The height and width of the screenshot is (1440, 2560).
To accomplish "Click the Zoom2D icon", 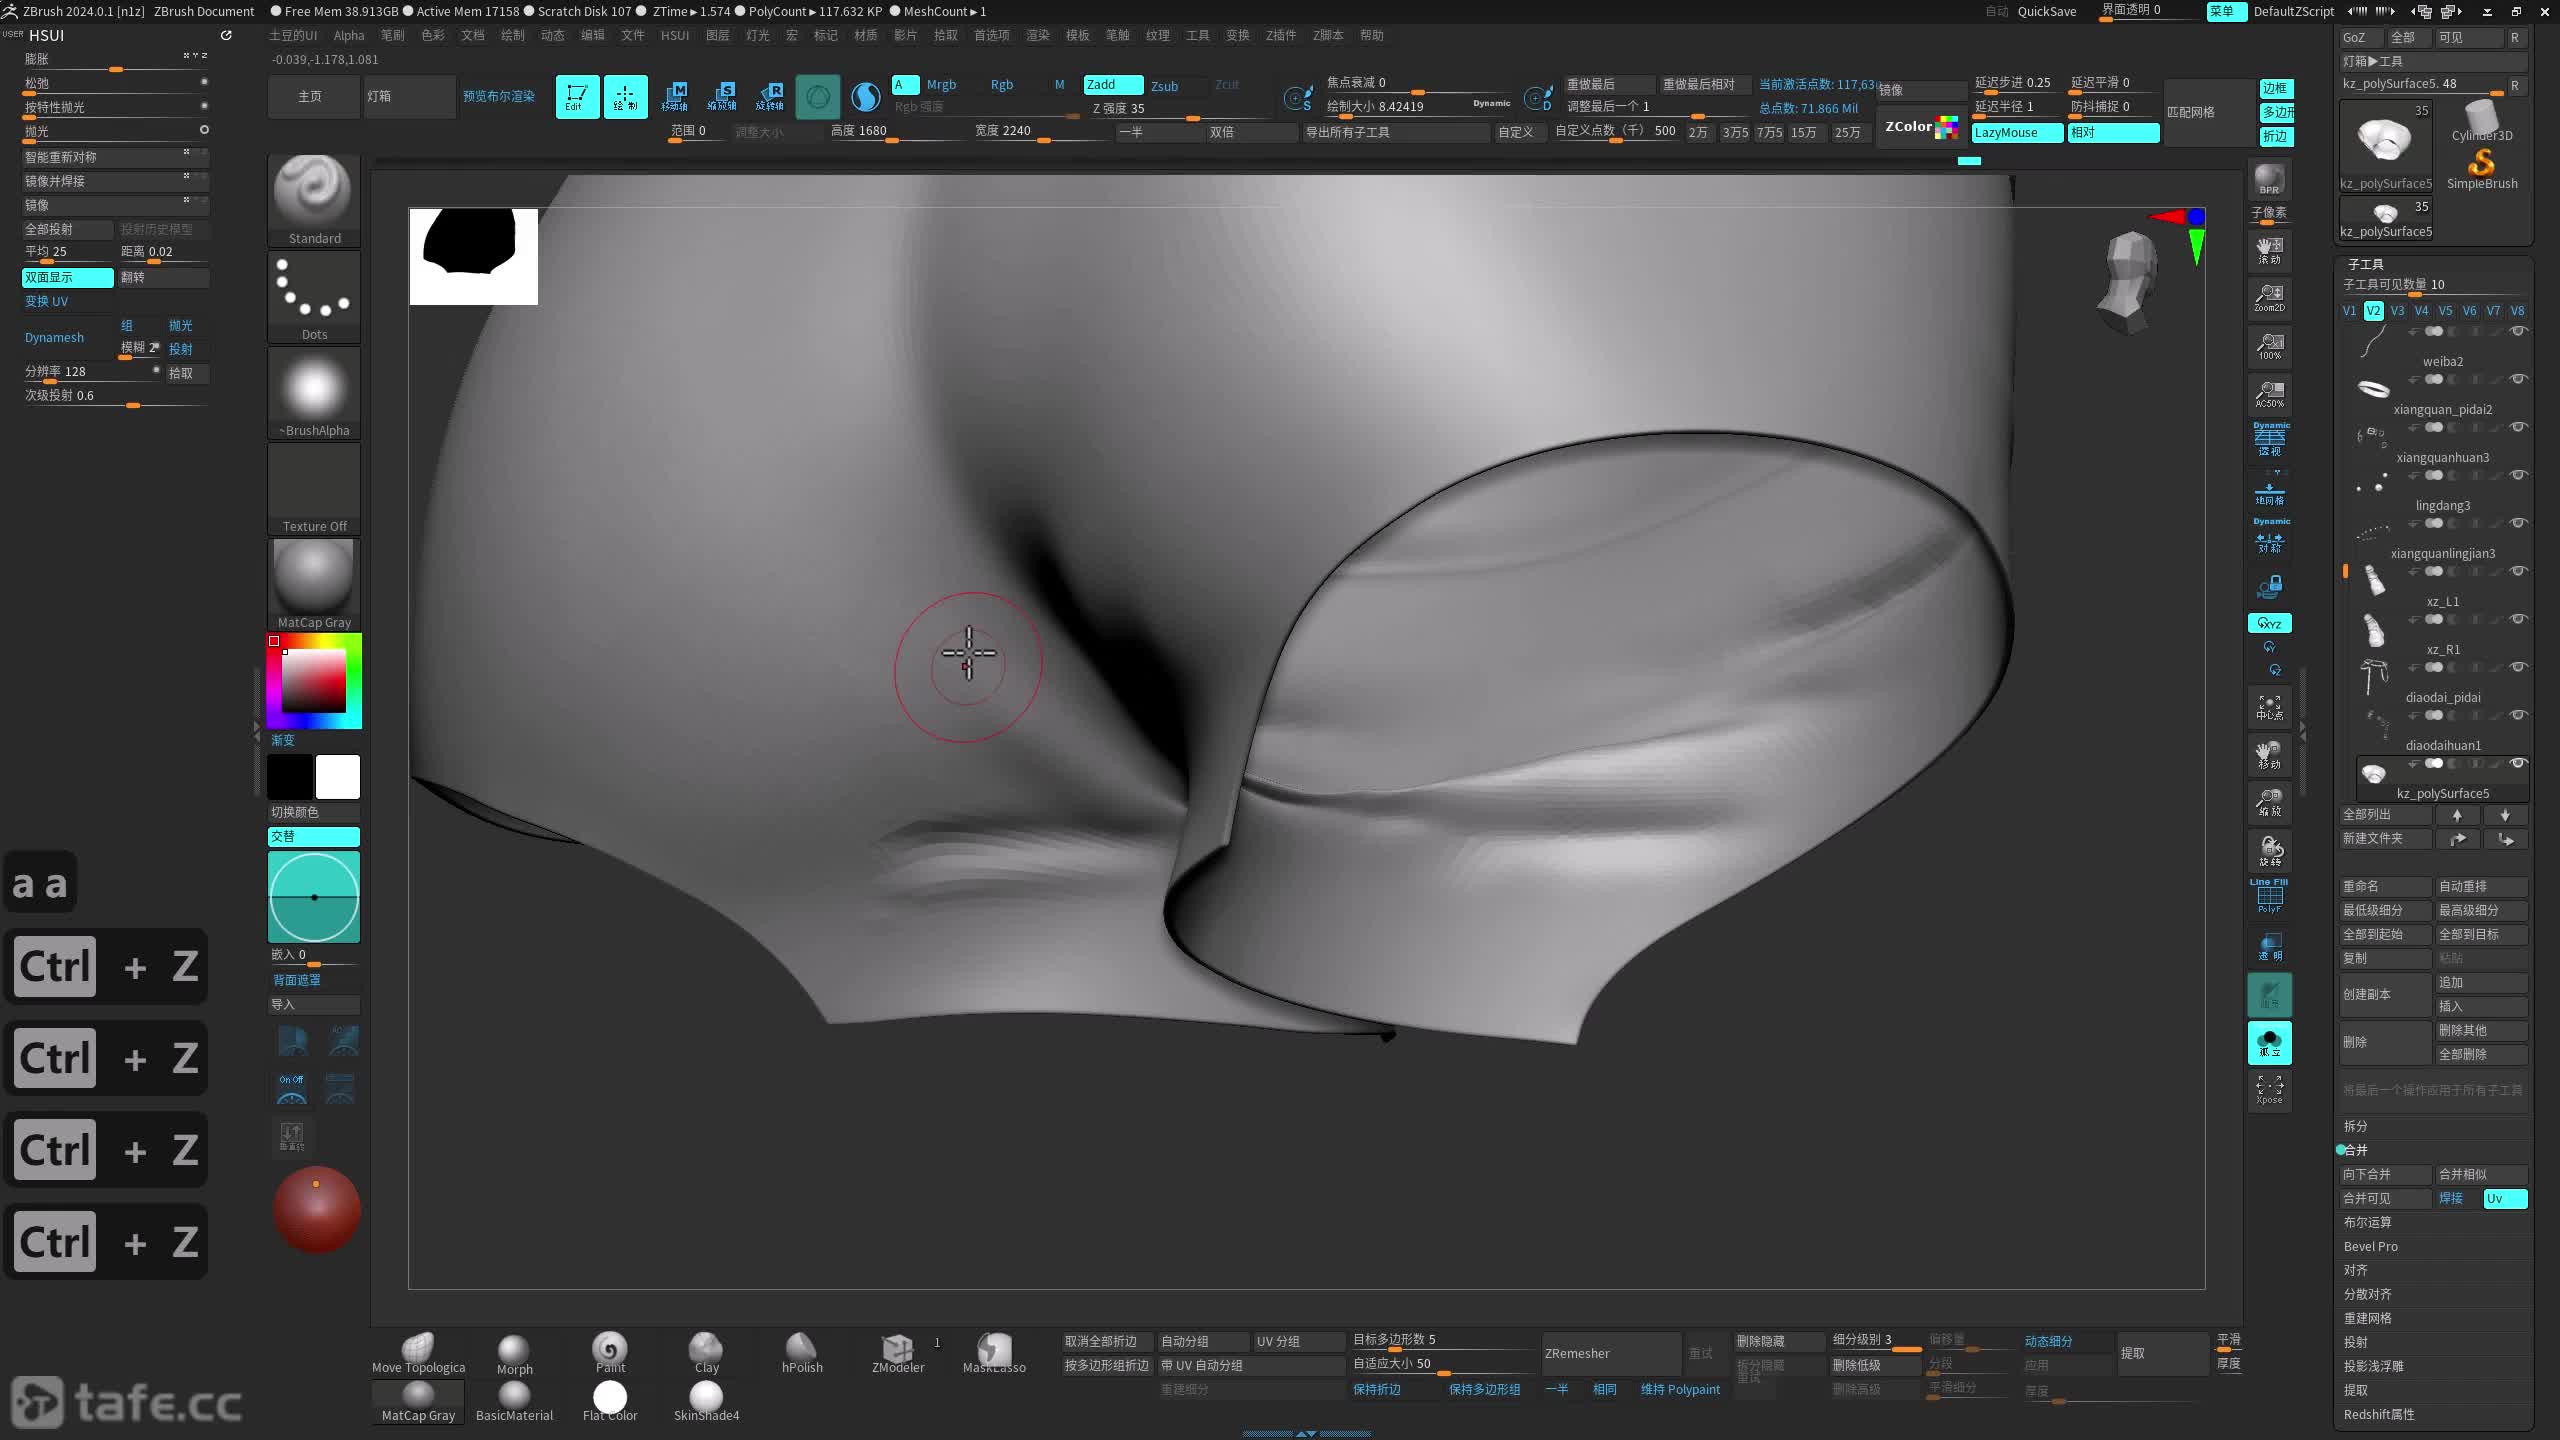I will coord(2269,298).
